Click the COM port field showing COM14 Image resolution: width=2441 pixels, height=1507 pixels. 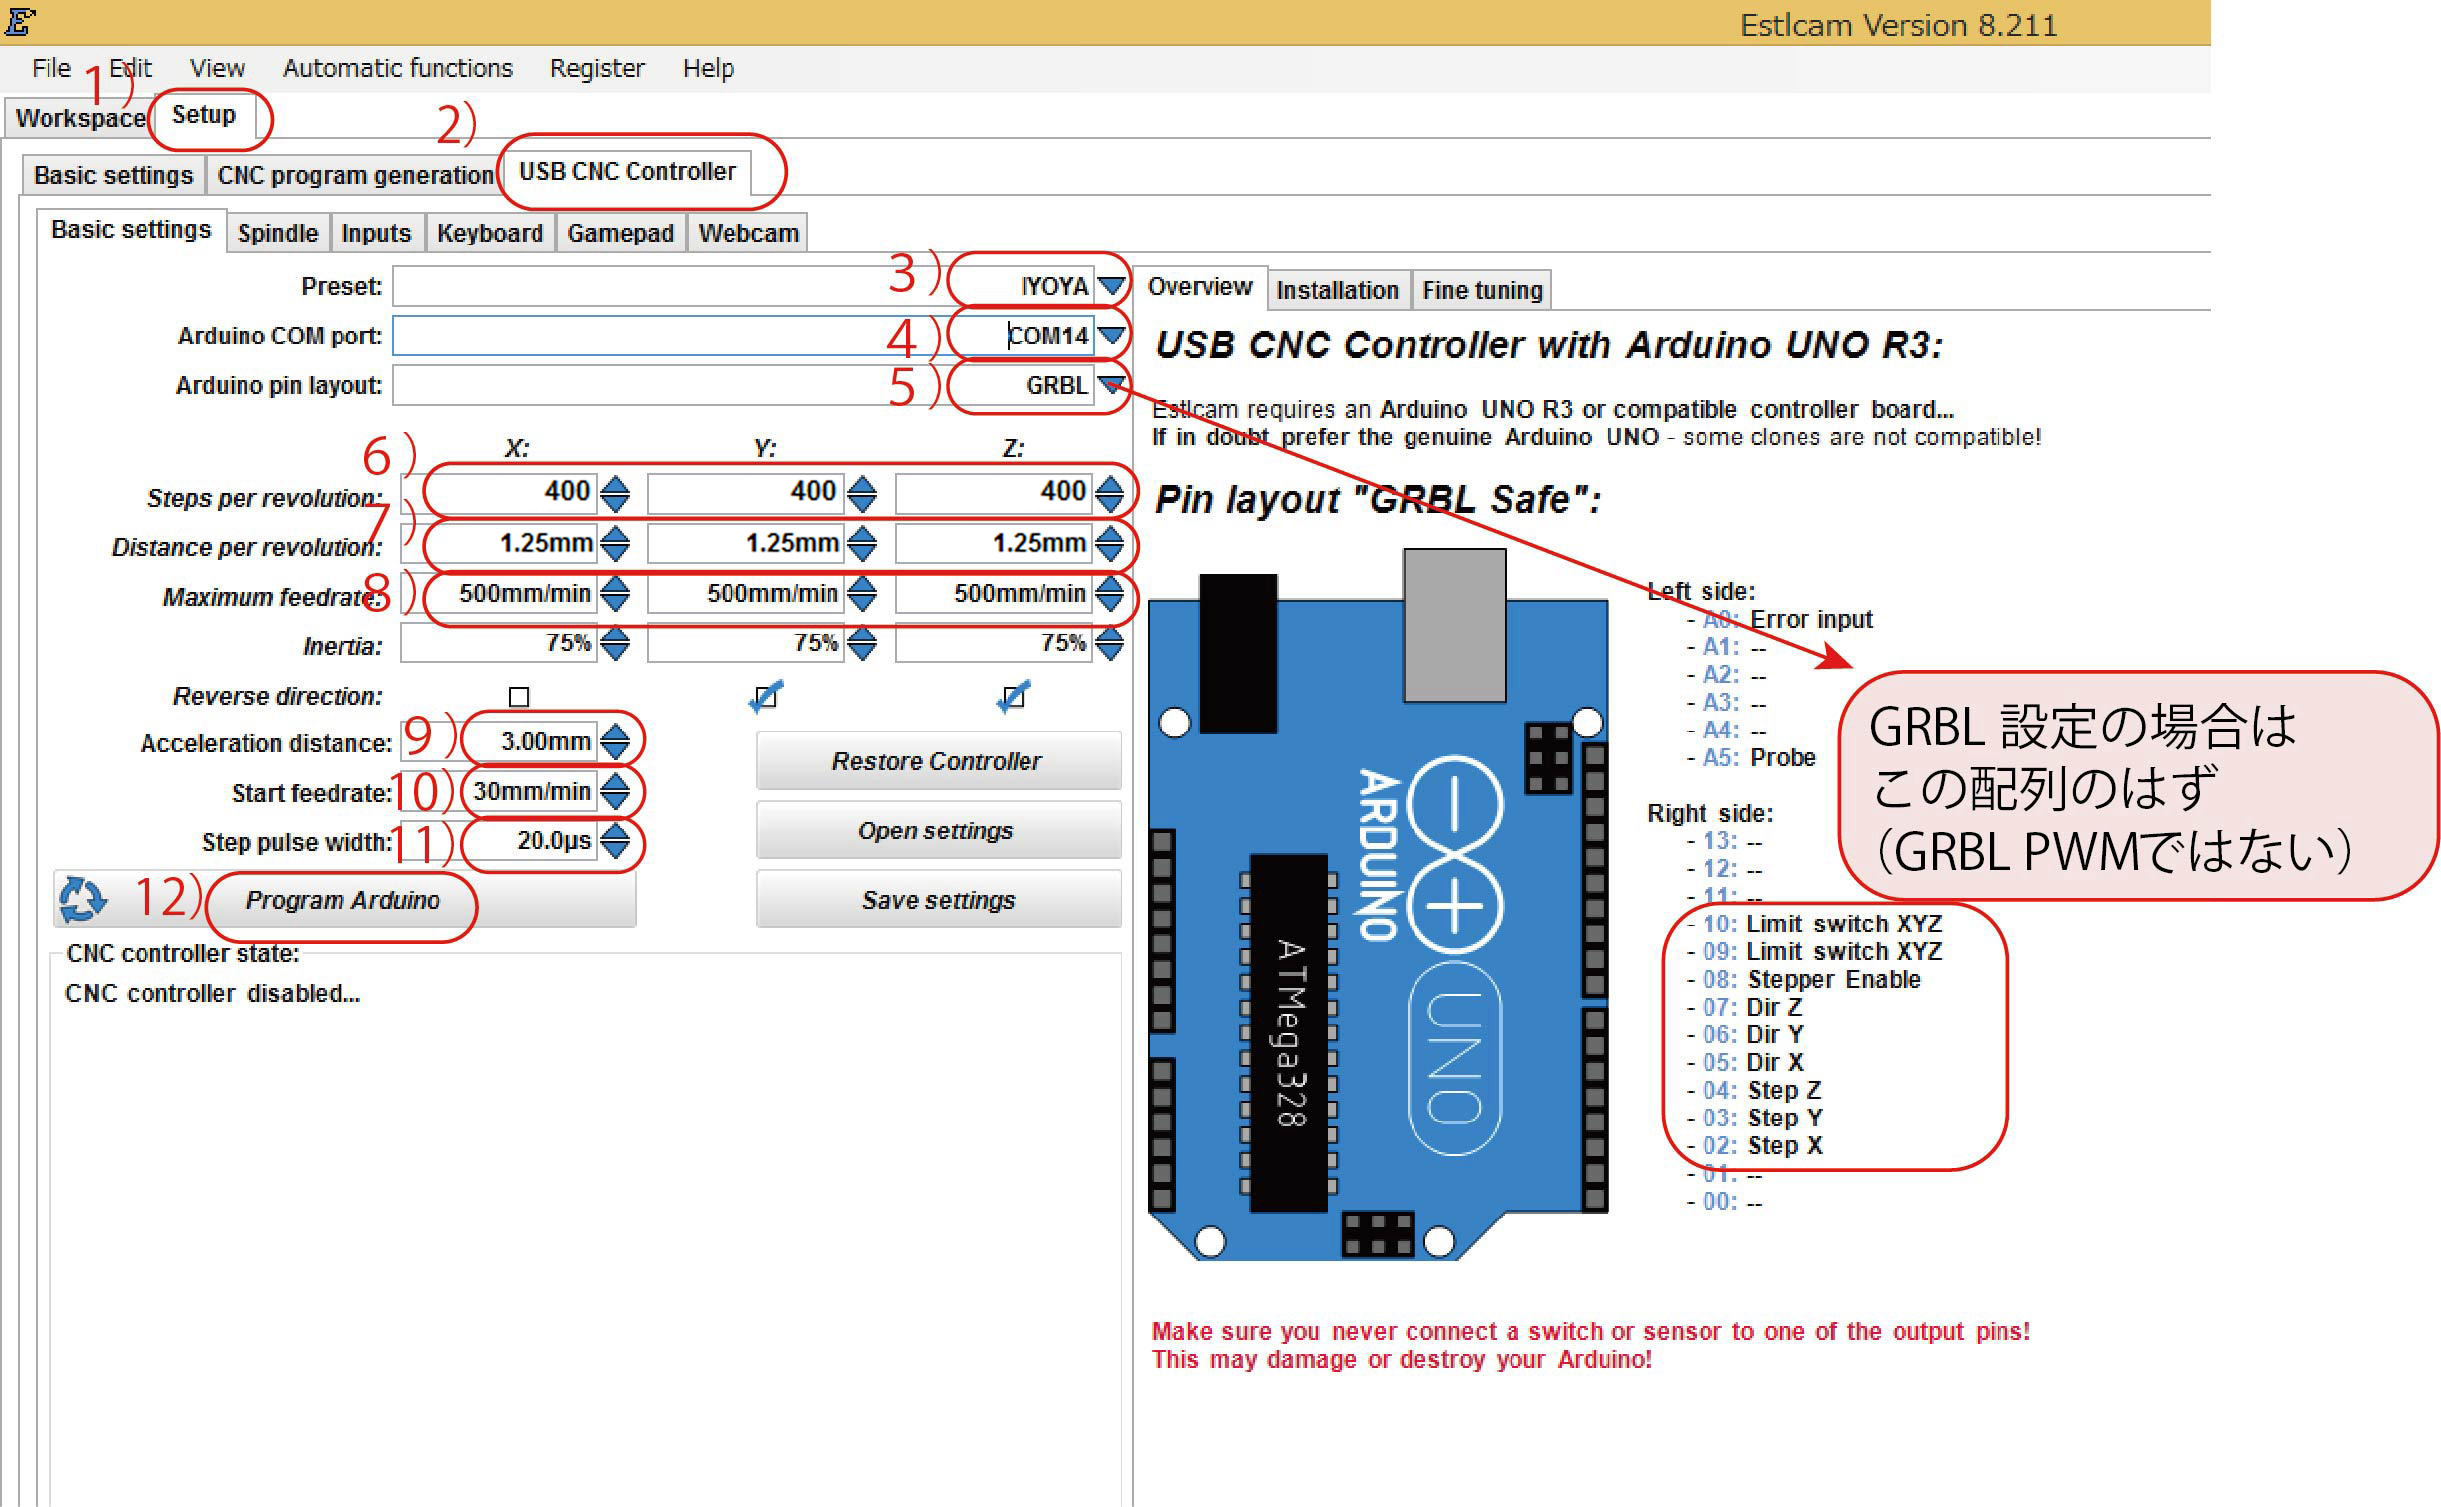pos(743,335)
